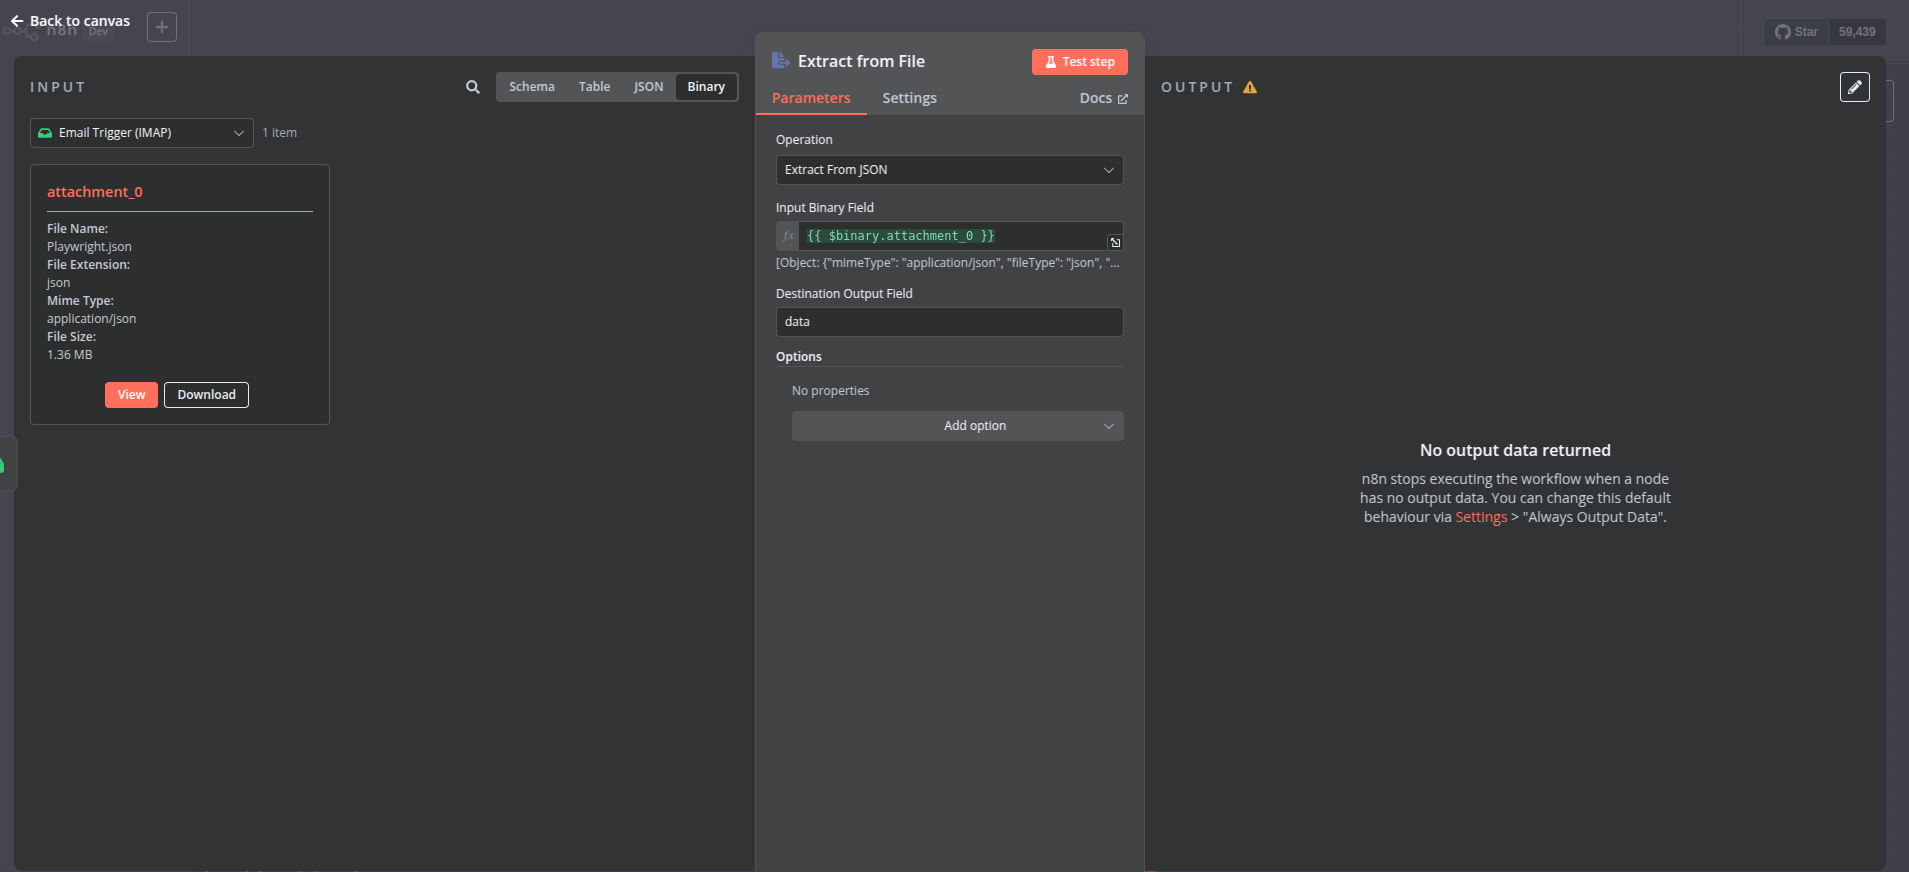Click the GitHub Star button

[1796, 32]
